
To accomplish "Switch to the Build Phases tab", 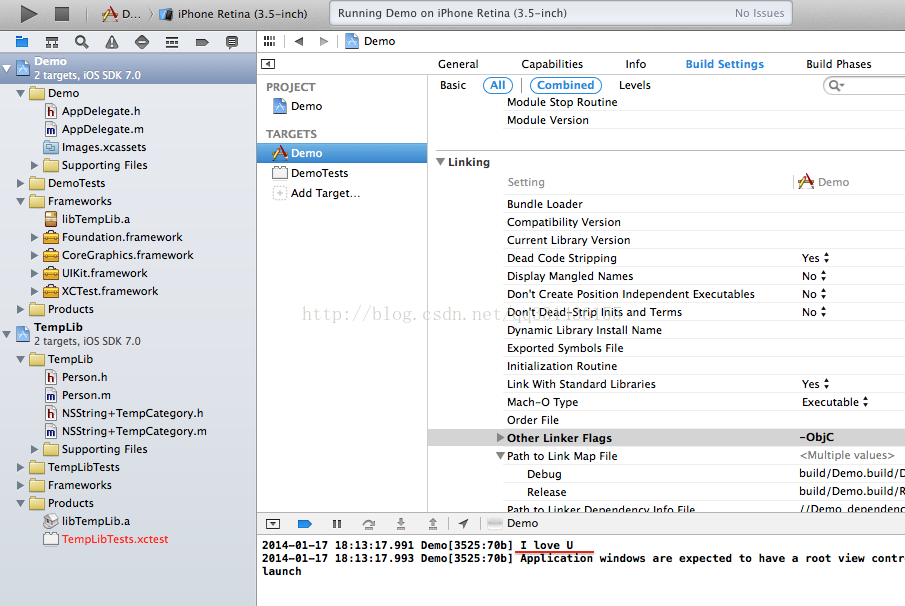I will coord(839,64).
